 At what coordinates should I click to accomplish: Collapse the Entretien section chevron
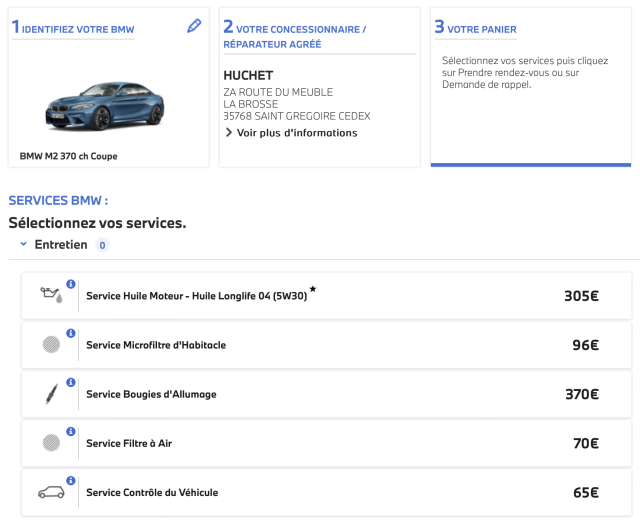24,244
